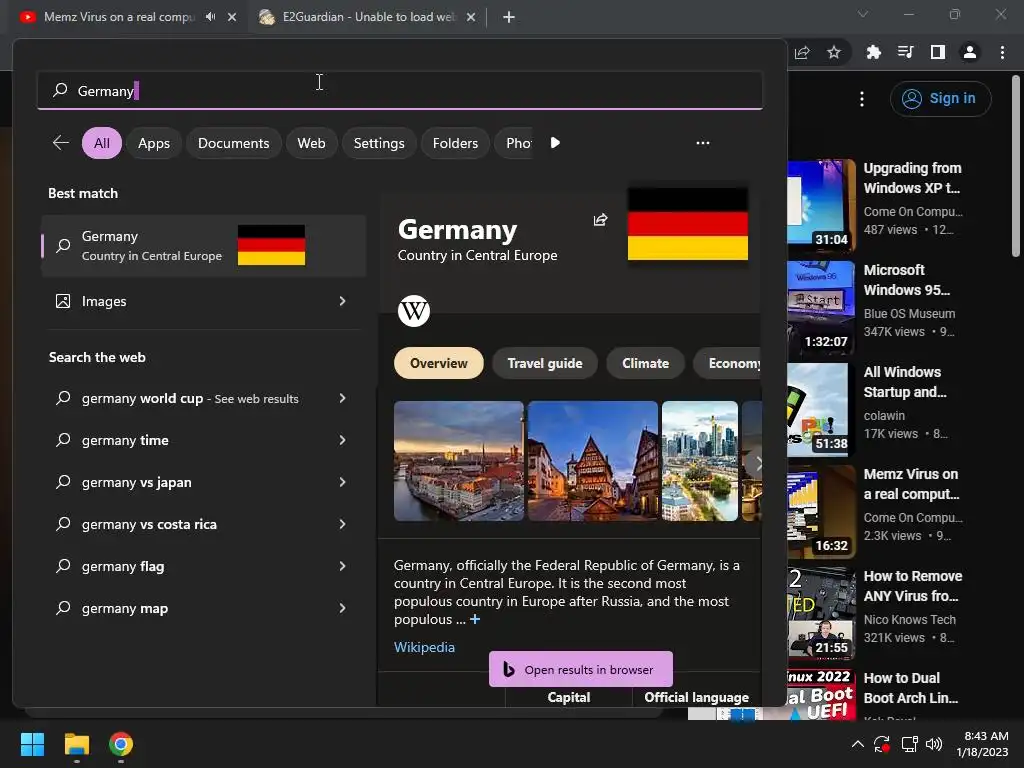Click the sync update tray icon
The image size is (1024, 768).
882,744
